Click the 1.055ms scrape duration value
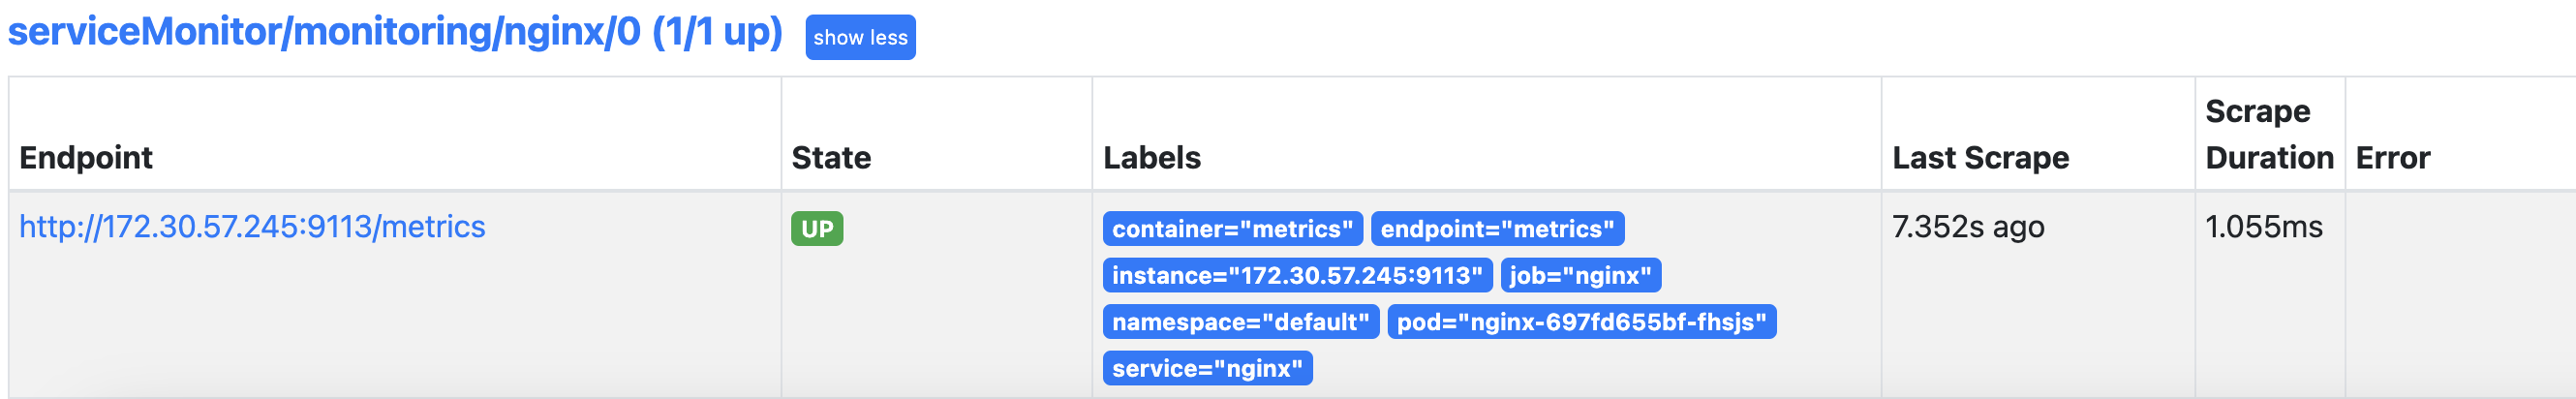This screenshot has width=2576, height=399. [x=2263, y=227]
